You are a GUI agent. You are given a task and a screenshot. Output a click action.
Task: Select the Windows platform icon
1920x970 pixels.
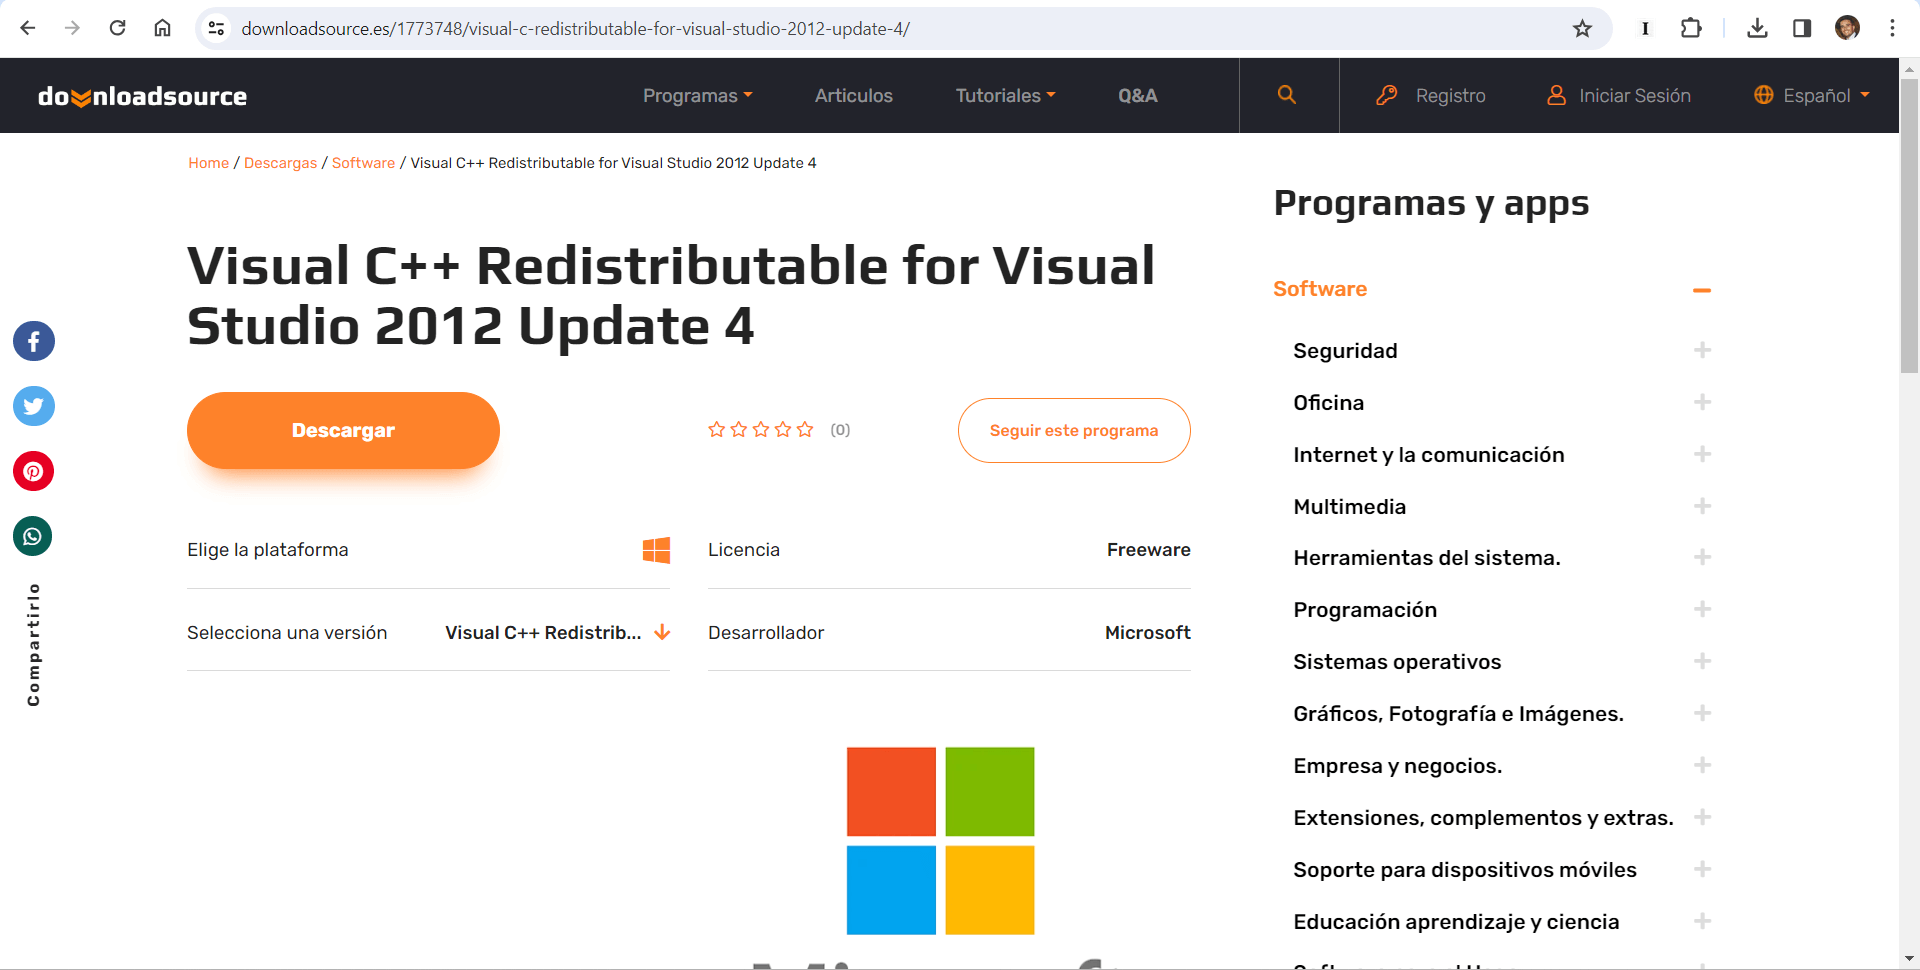tap(656, 550)
